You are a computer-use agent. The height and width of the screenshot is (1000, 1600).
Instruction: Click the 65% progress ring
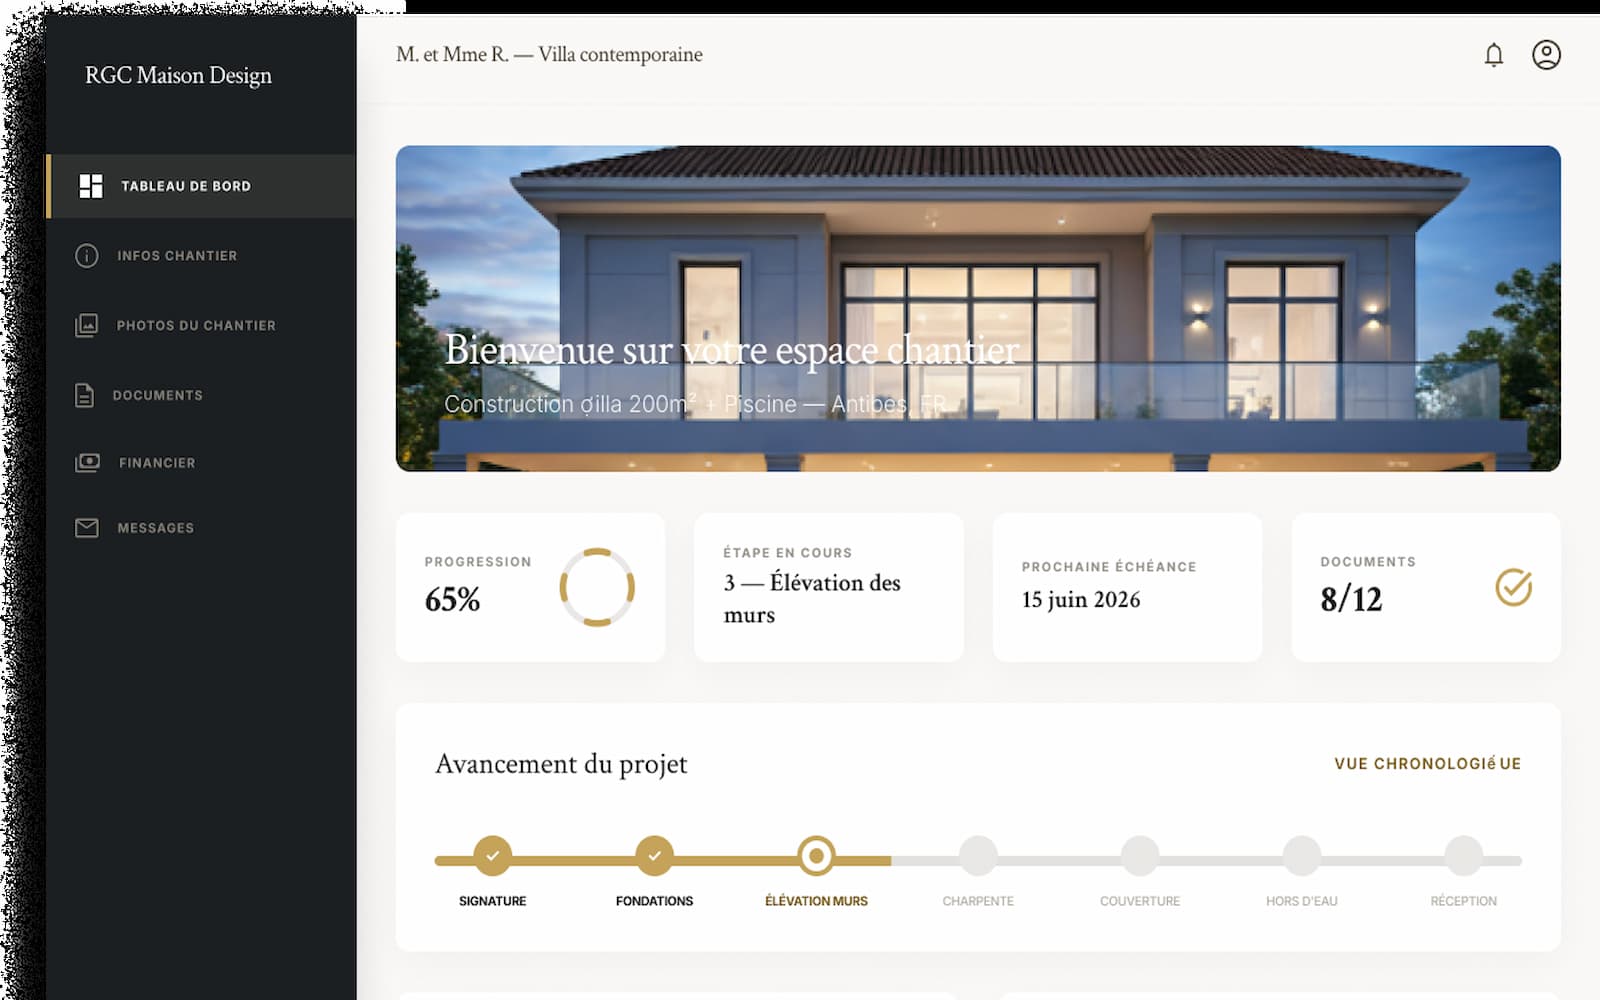[597, 587]
